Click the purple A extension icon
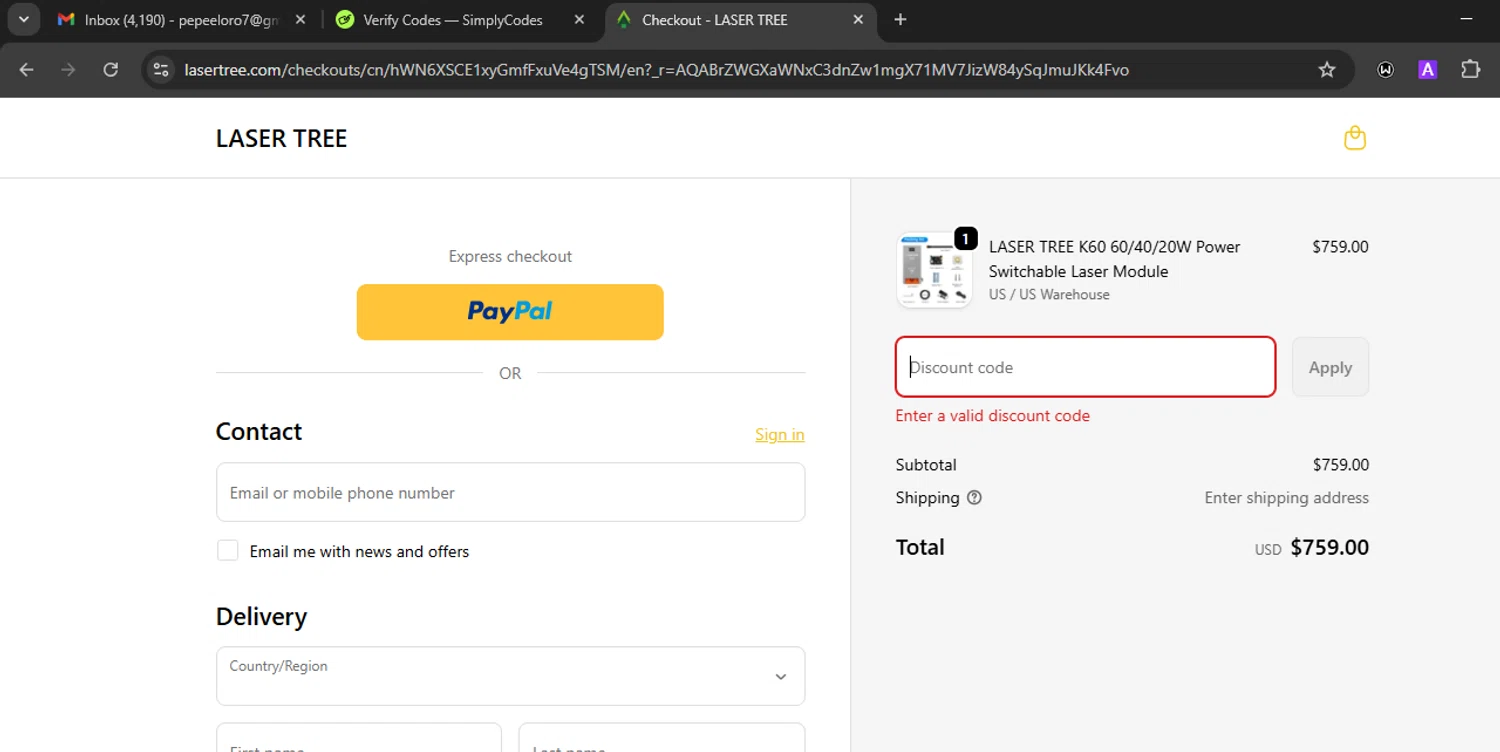The image size is (1500, 752). click(1428, 70)
